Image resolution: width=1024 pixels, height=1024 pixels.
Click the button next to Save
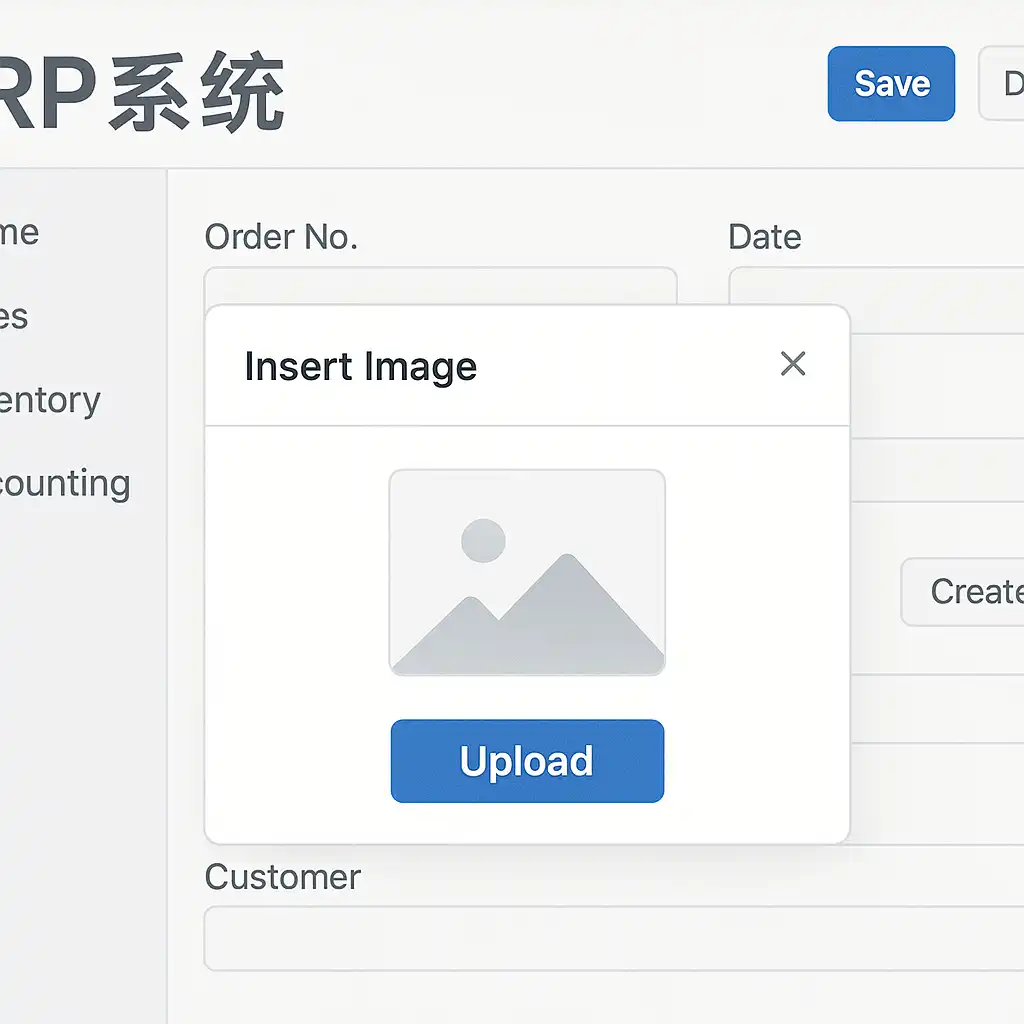[1001, 84]
